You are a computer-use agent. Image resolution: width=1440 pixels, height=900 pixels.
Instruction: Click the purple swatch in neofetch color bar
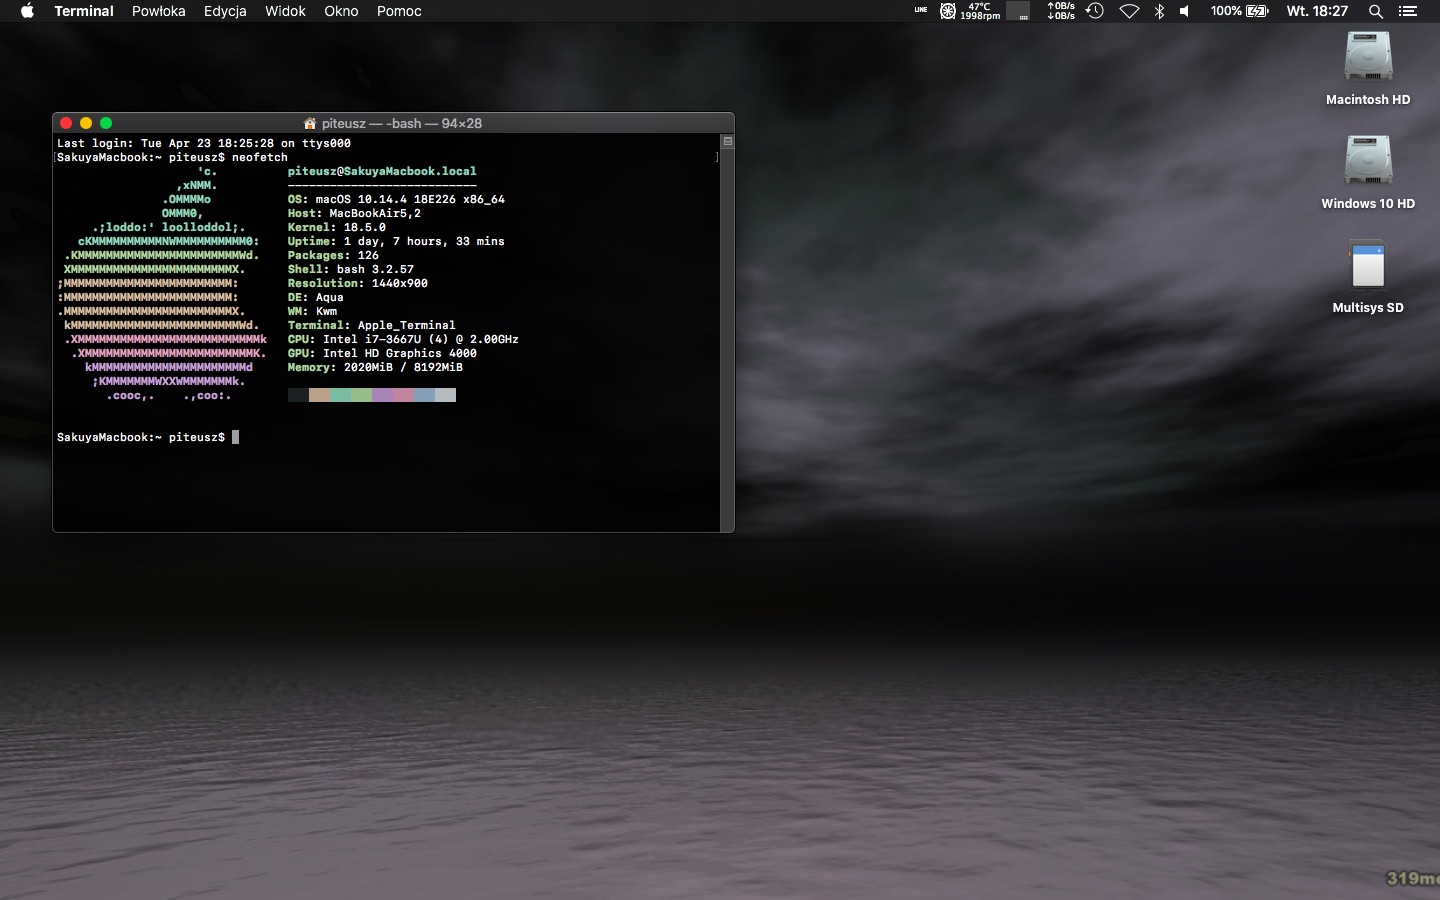tap(382, 395)
